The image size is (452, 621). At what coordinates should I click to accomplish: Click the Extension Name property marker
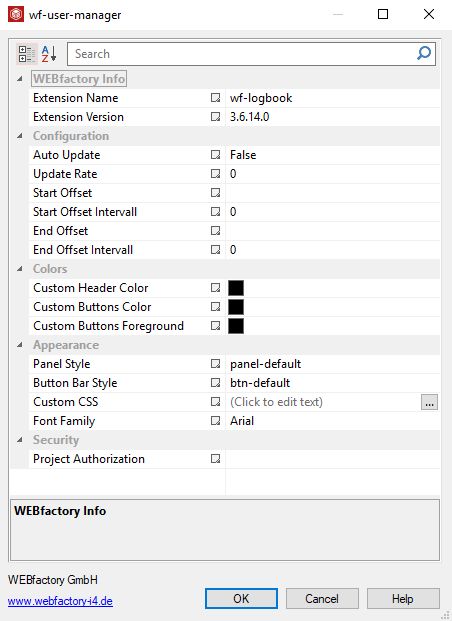coord(215,98)
